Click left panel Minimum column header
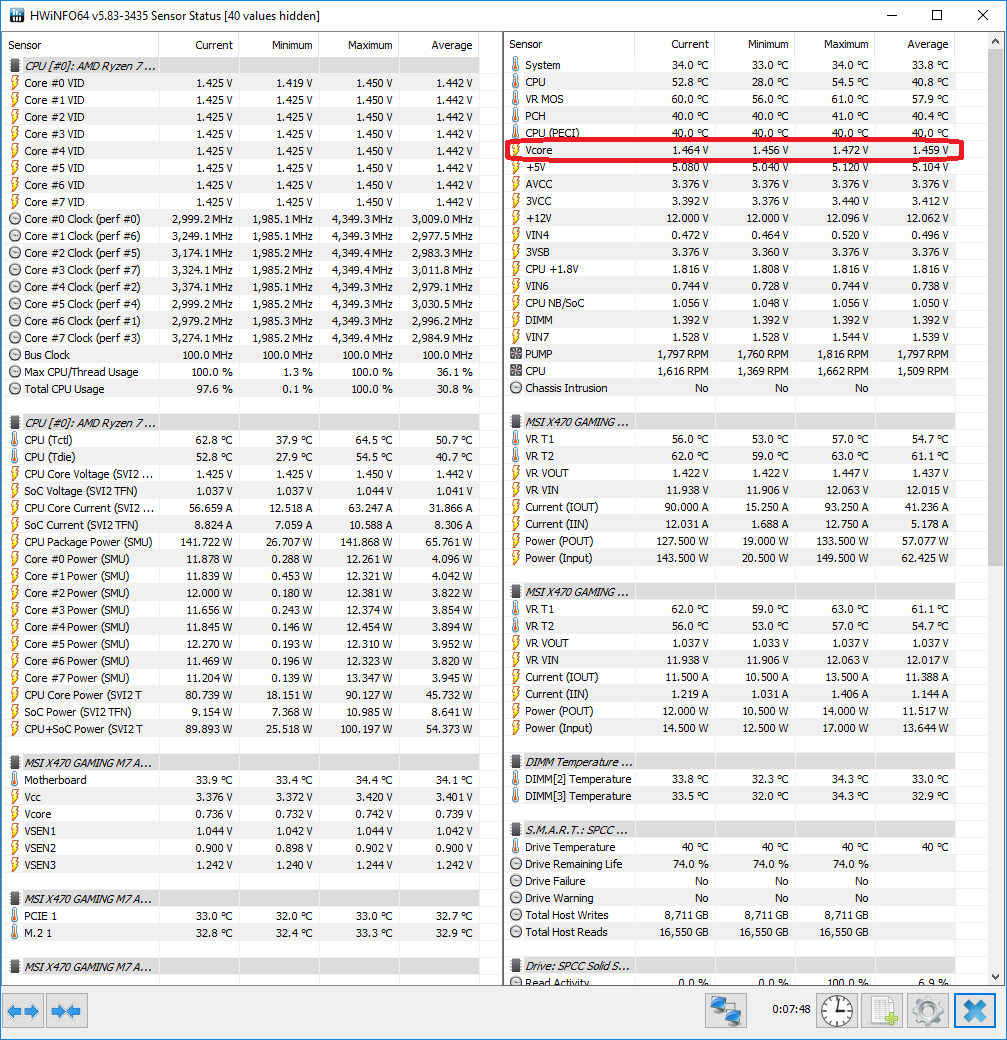Image resolution: width=1007 pixels, height=1040 pixels. [x=279, y=45]
